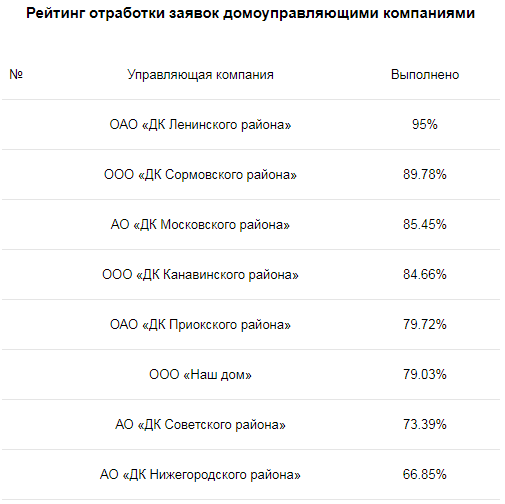Select the № column header
This screenshot has height=504, width=505.
click(x=16, y=74)
